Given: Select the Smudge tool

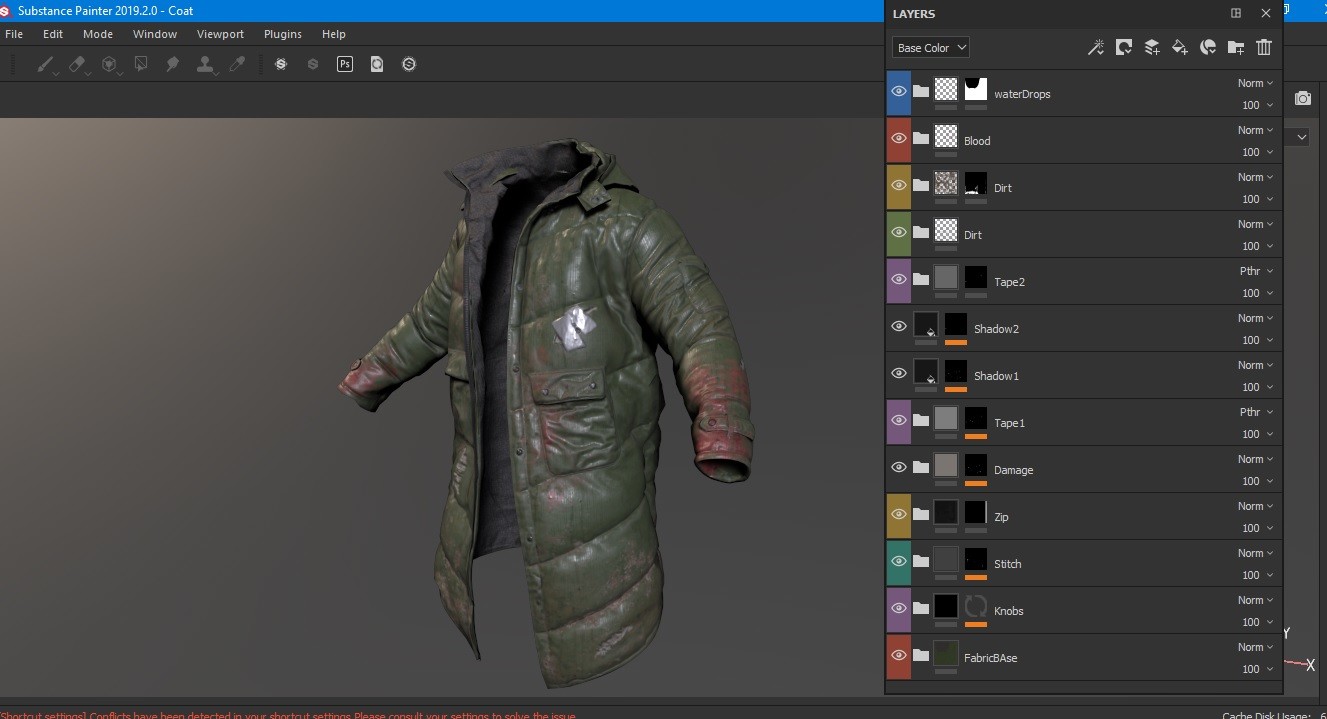Looking at the screenshot, I should point(173,64).
